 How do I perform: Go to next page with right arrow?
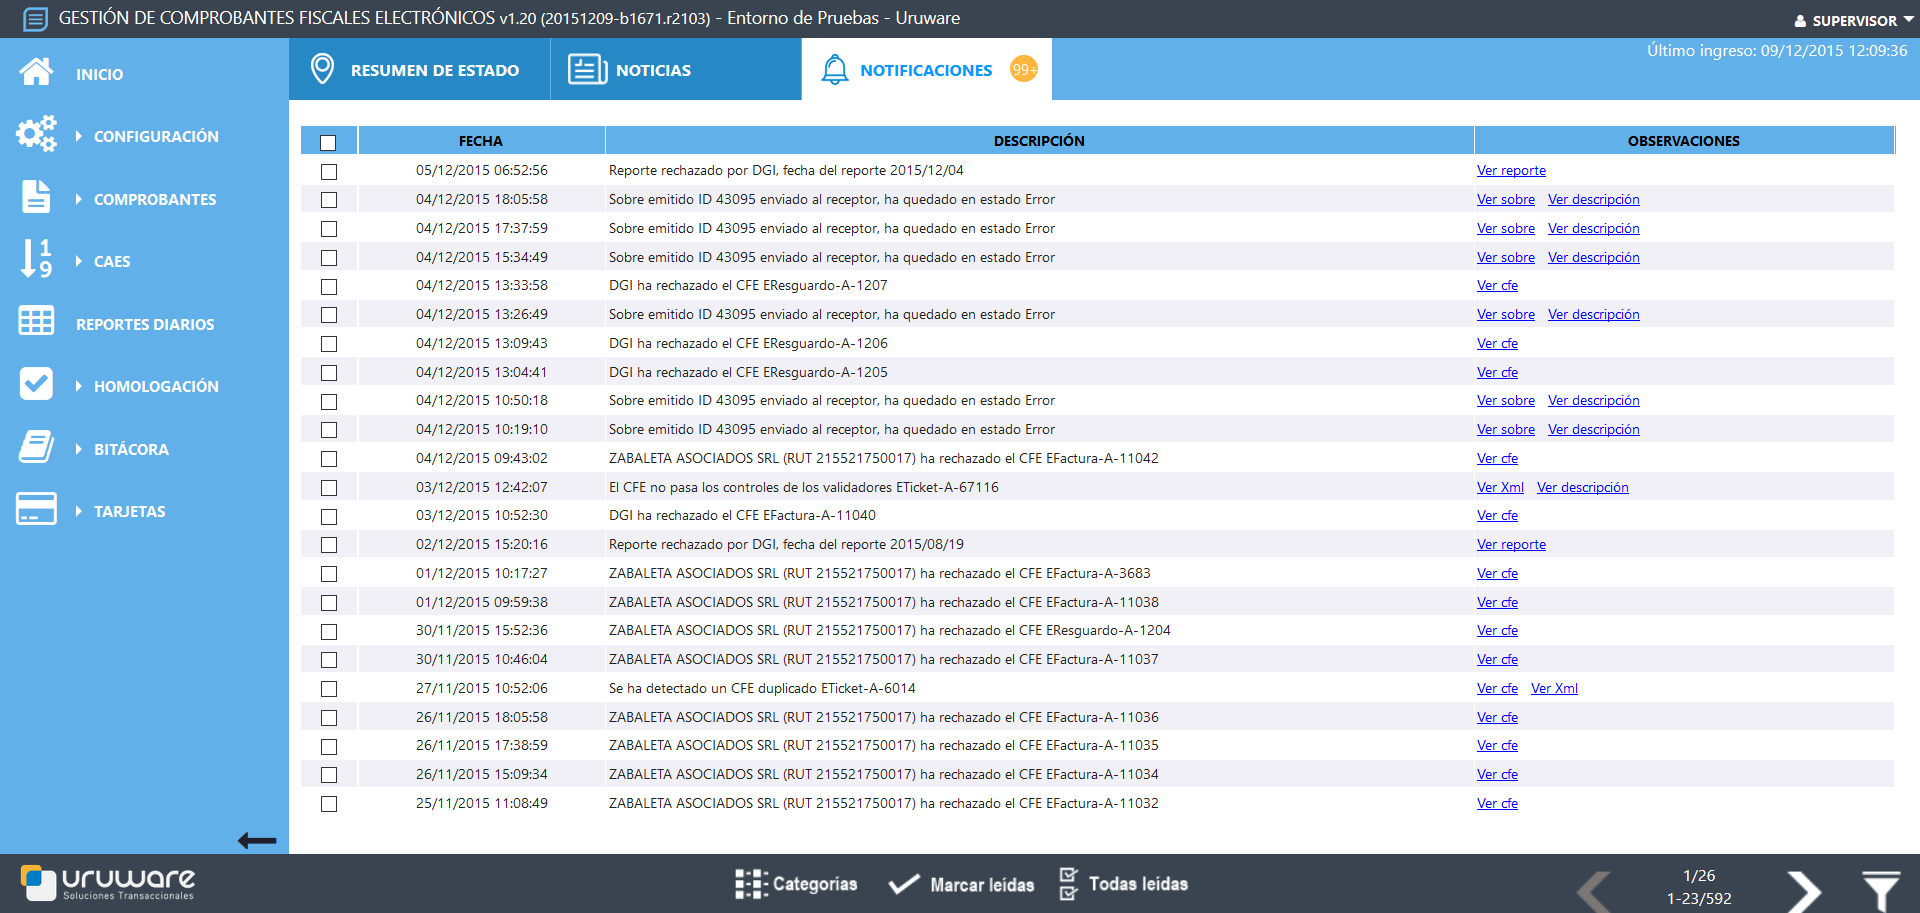[1803, 889]
